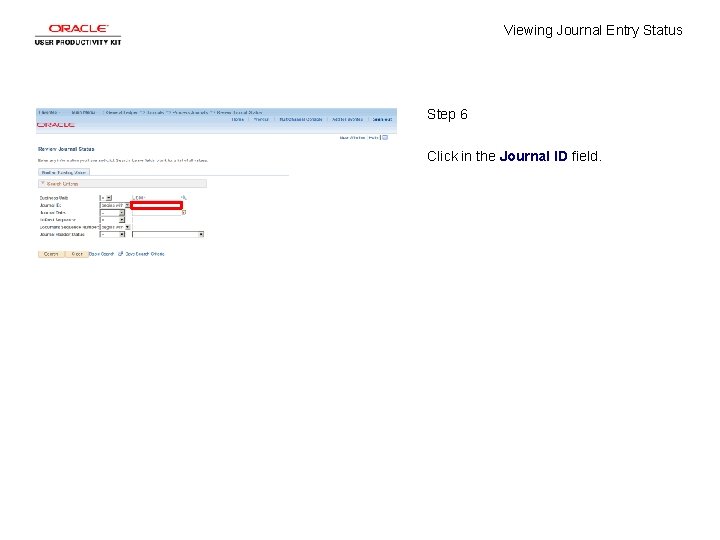
Task: Open the Journal Header Status operator dropdown
Action: (x=112, y=235)
